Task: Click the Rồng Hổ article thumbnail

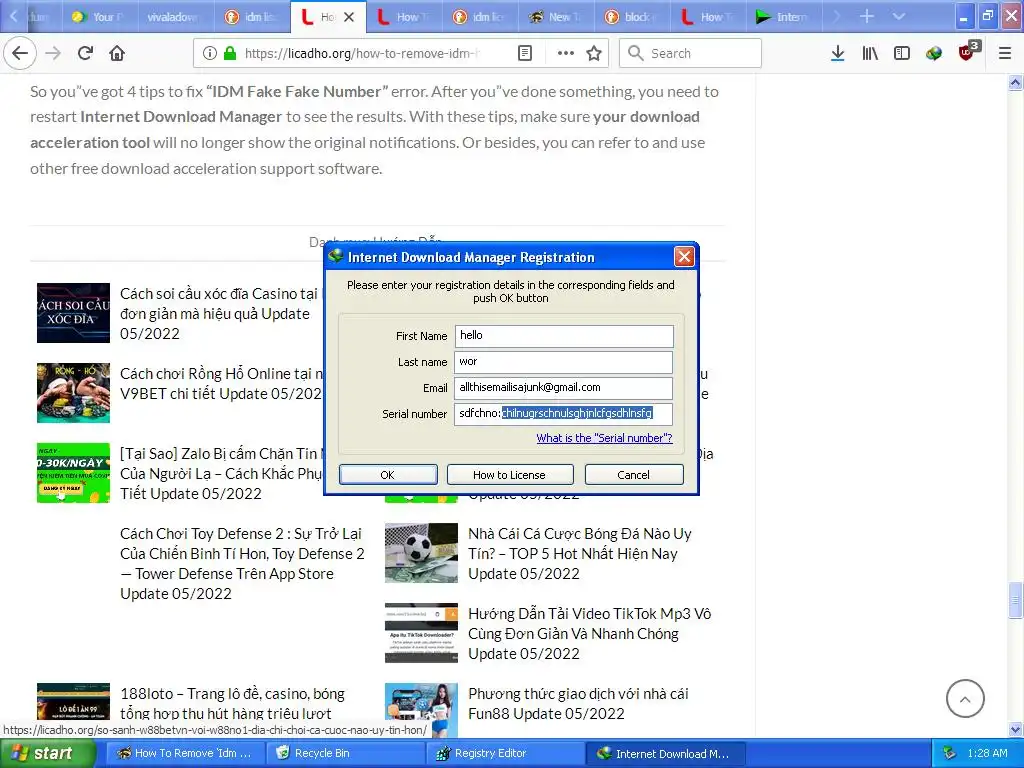Action: pyautogui.click(x=73, y=393)
